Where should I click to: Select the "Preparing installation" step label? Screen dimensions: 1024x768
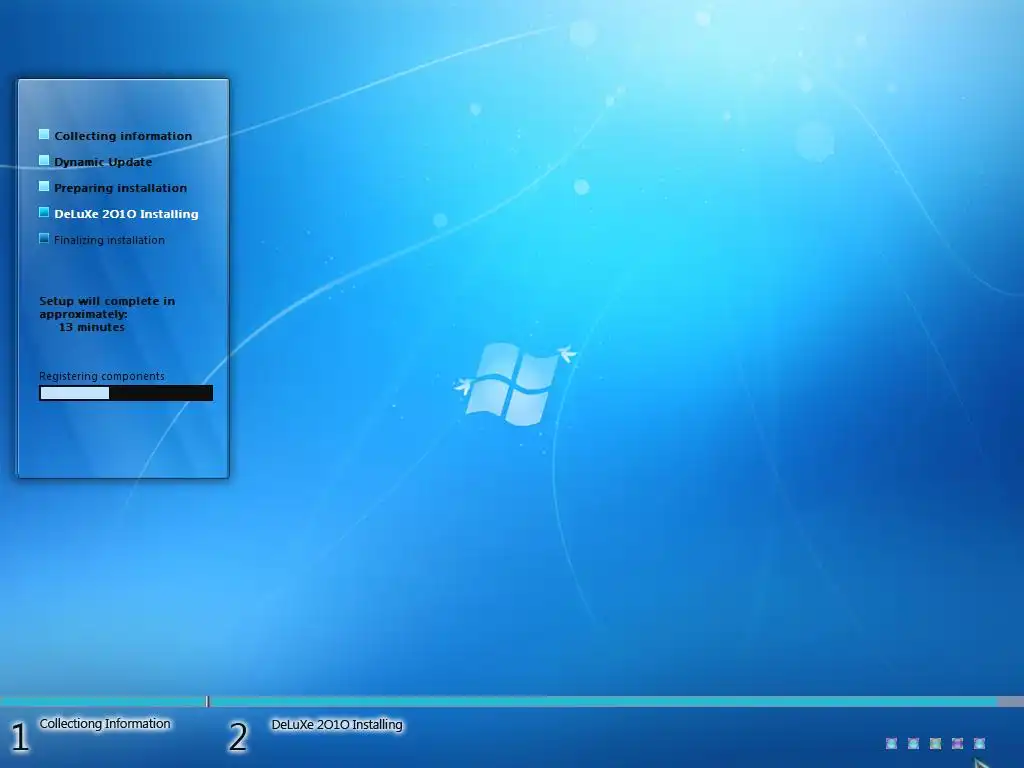point(120,188)
